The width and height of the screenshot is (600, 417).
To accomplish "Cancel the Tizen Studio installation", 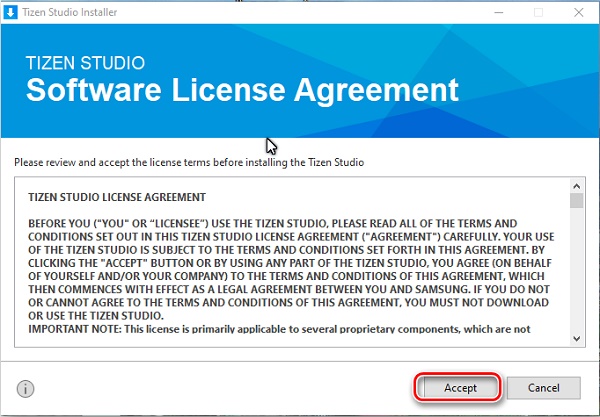I will click(x=543, y=388).
